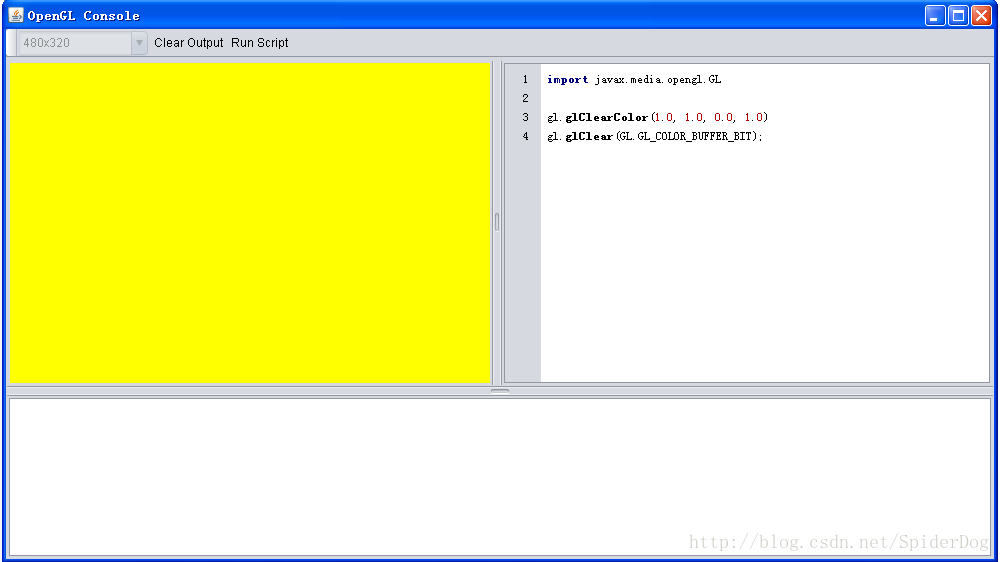Click the vertical split pane divider handle
The image size is (1000, 562).
click(x=497, y=222)
